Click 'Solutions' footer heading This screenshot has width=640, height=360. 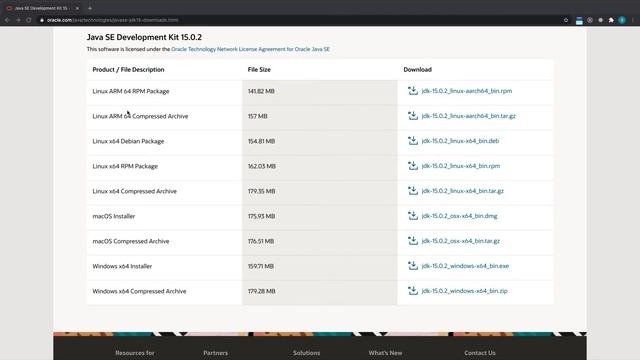(x=307, y=353)
